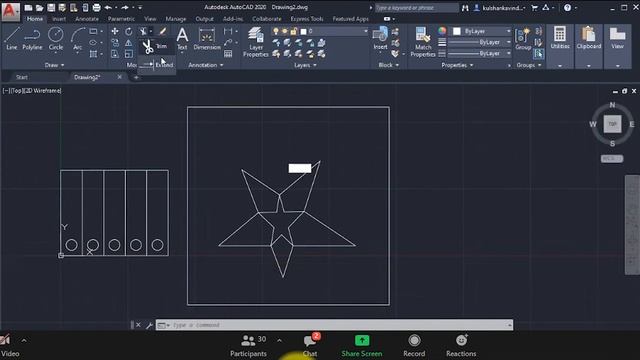Switch to the Parametric ribbon tab
The image size is (640, 360).
[x=121, y=19]
